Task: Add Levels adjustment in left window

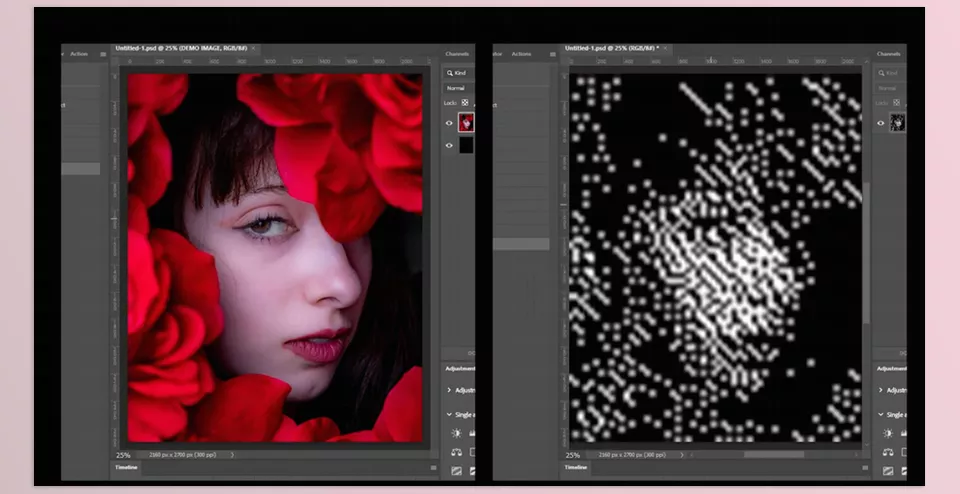Action: point(472,433)
